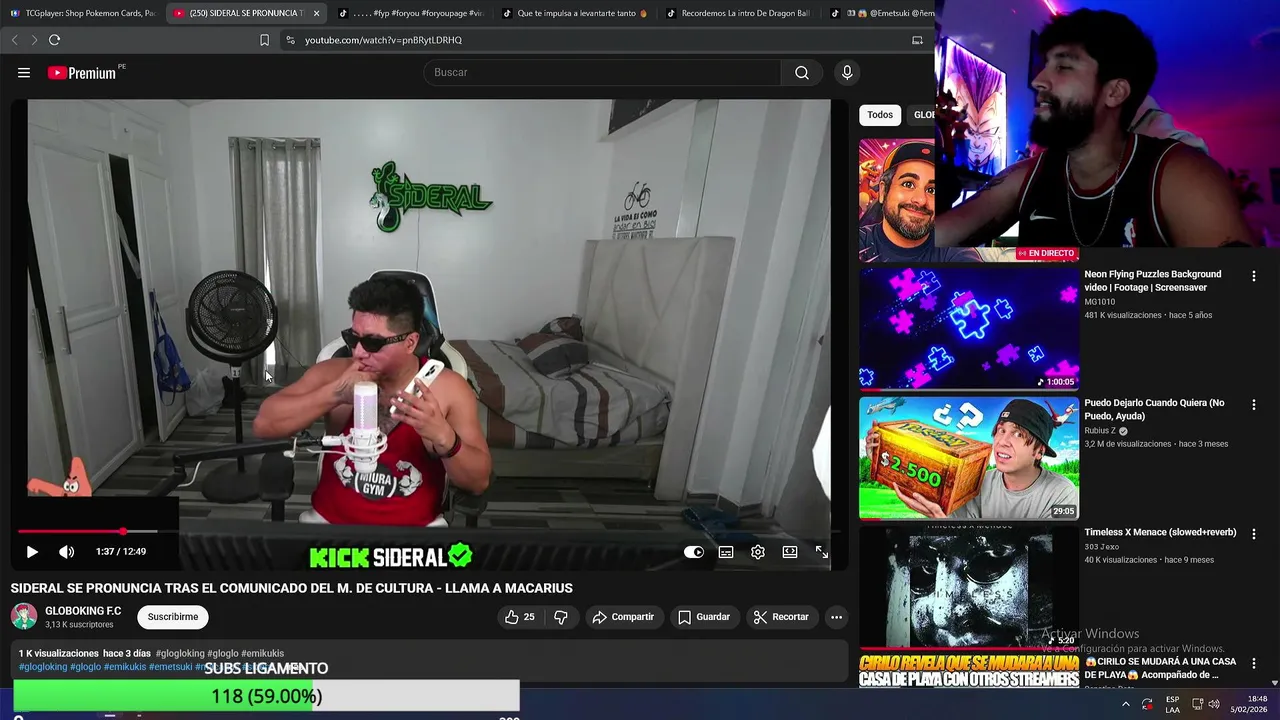The height and width of the screenshot is (720, 1280).
Task: Switch to Que te impulsa a levantarte tab
Action: [575, 13]
